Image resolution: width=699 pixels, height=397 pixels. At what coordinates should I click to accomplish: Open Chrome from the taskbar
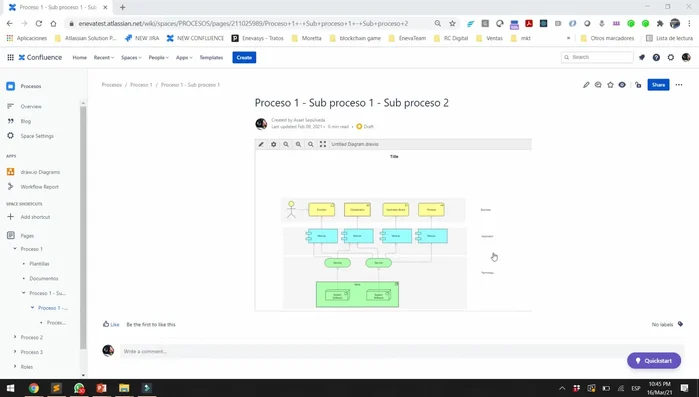[x=34, y=388]
